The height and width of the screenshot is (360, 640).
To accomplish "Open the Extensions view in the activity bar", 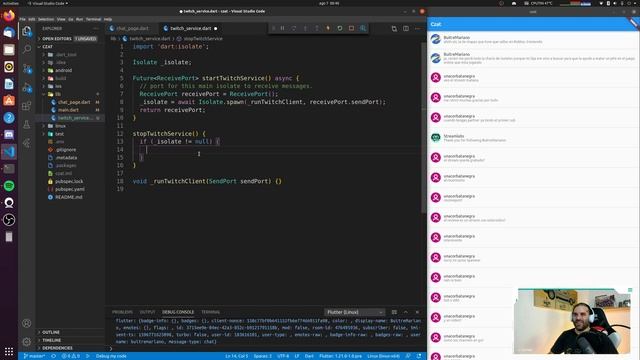I will point(27,106).
